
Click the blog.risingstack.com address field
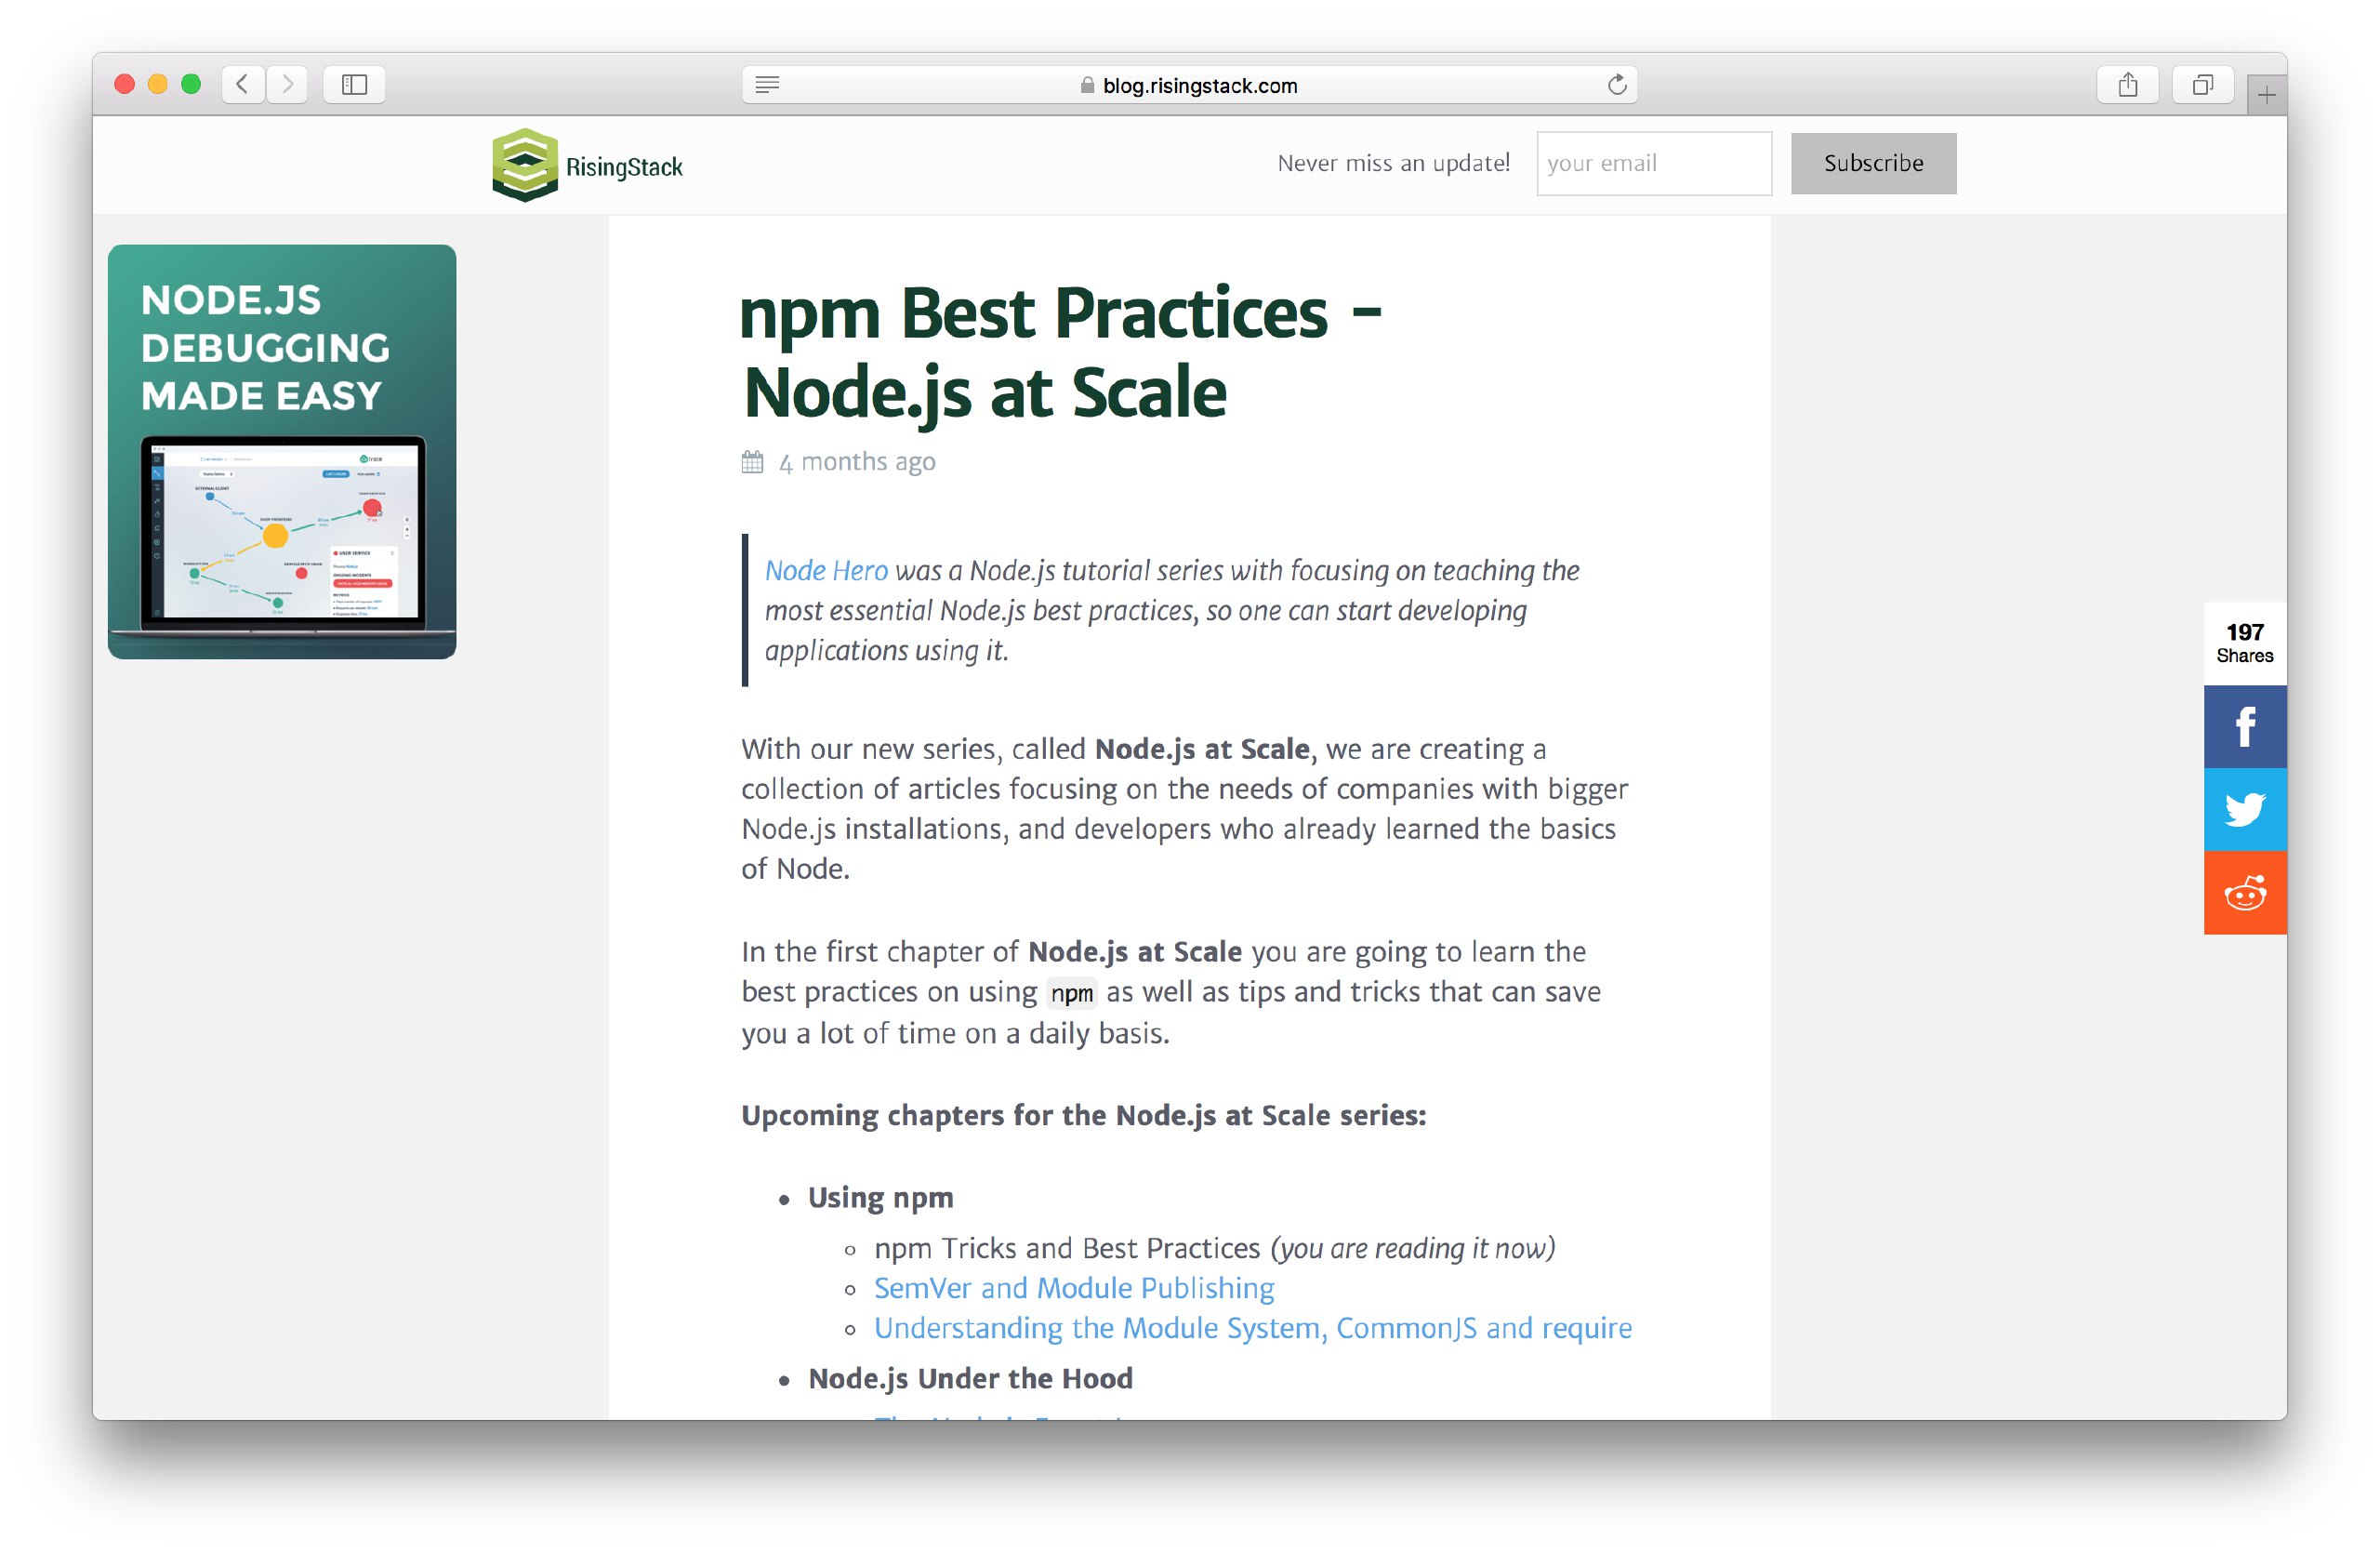1189,85
